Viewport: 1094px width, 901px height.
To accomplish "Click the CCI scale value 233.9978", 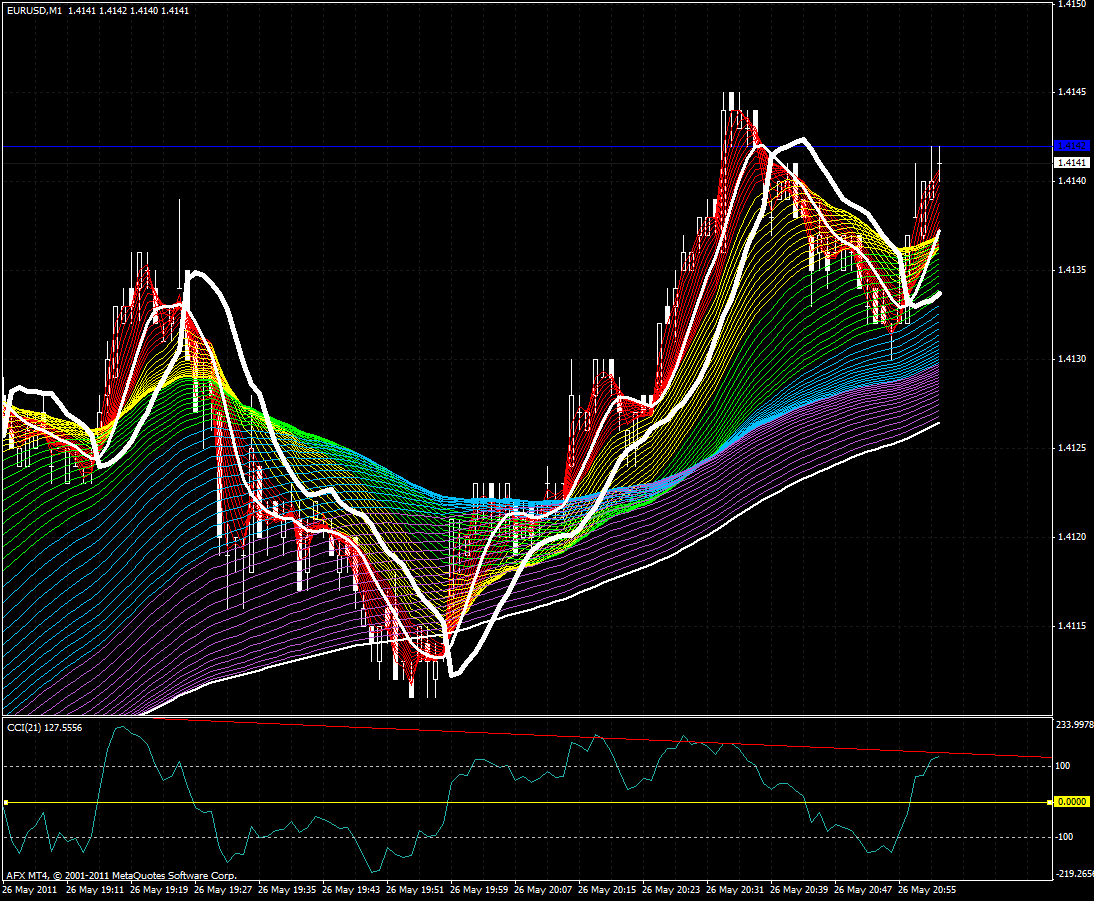I will (x=1074, y=725).
